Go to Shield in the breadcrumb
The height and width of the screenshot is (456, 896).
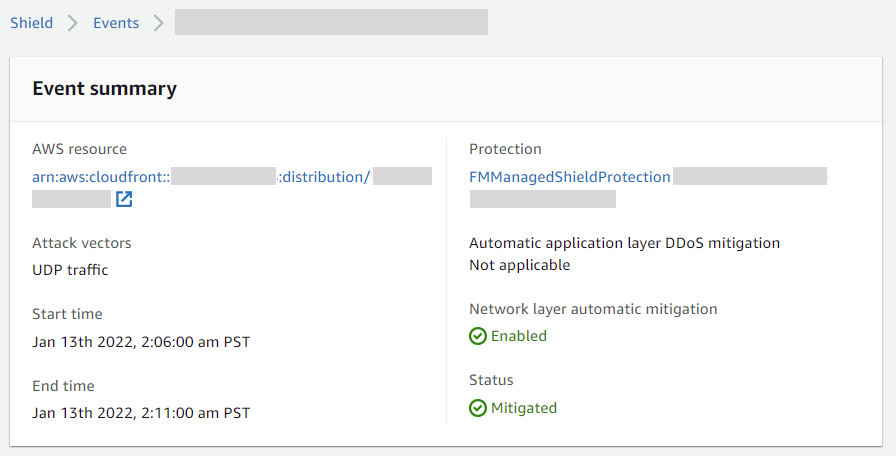[x=31, y=23]
